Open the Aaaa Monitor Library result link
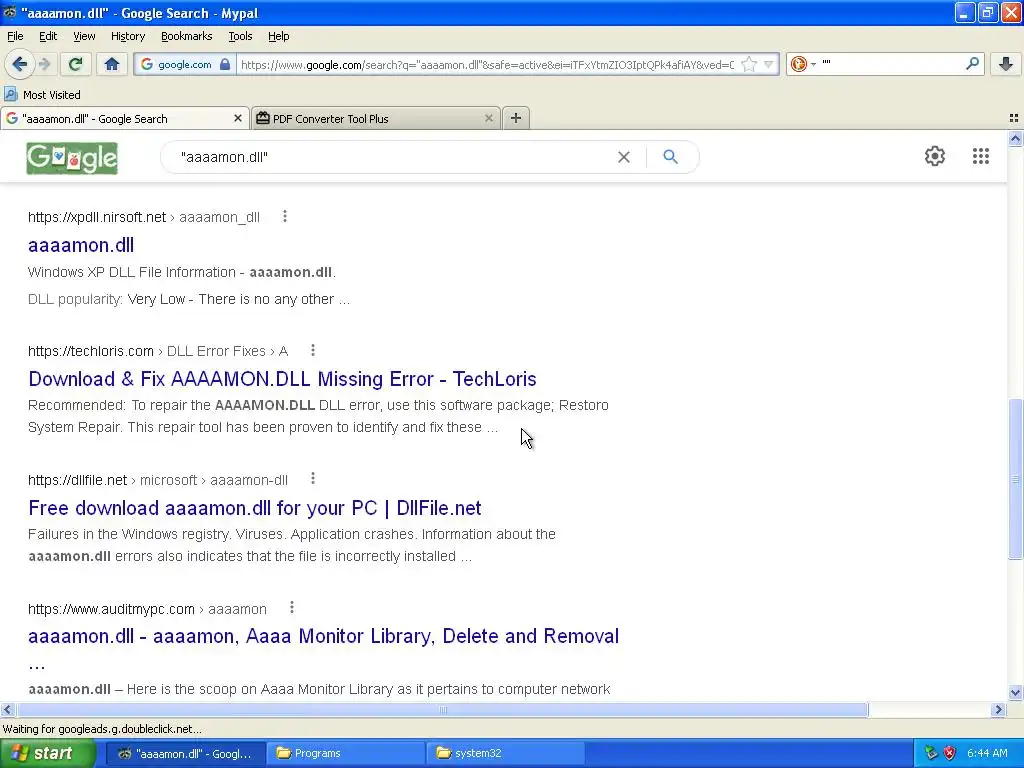Viewport: 1024px width, 768px height. click(323, 635)
